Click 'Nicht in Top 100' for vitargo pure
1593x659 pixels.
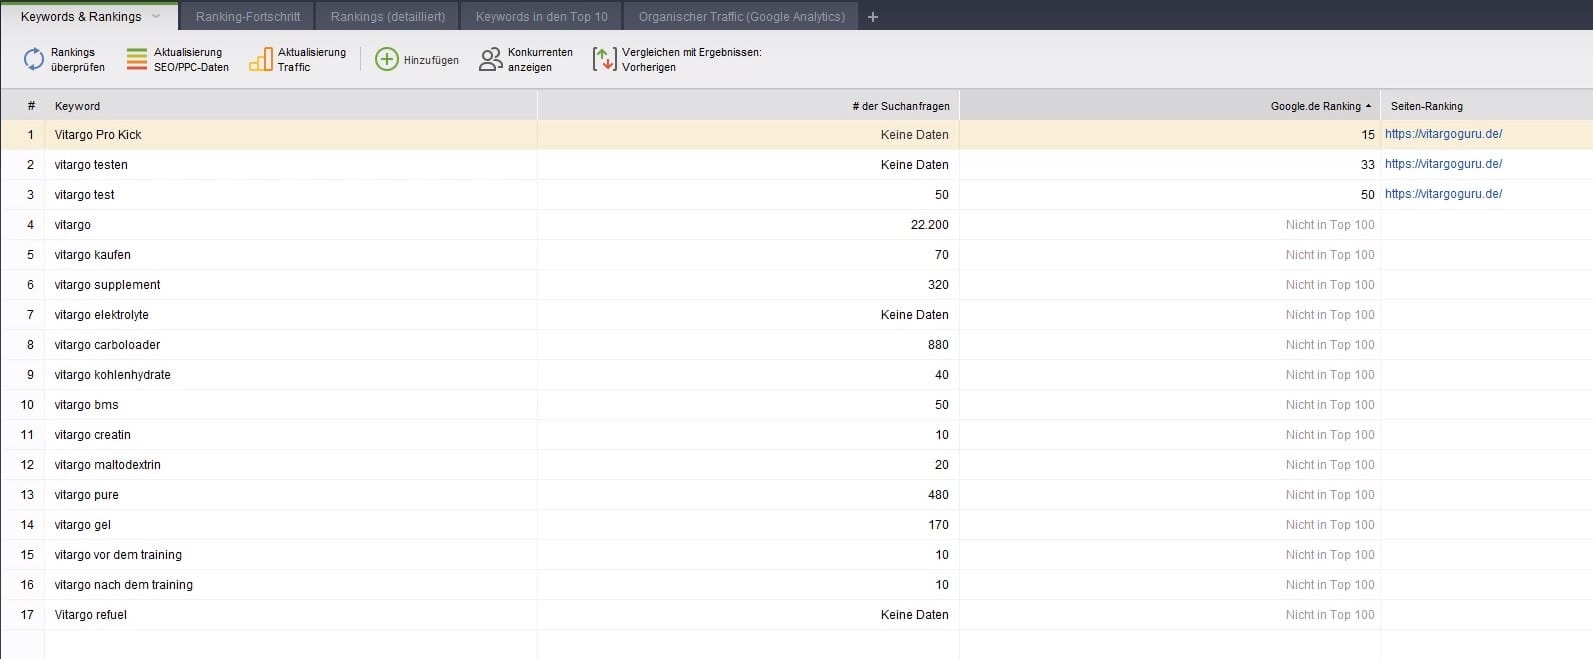point(1330,495)
